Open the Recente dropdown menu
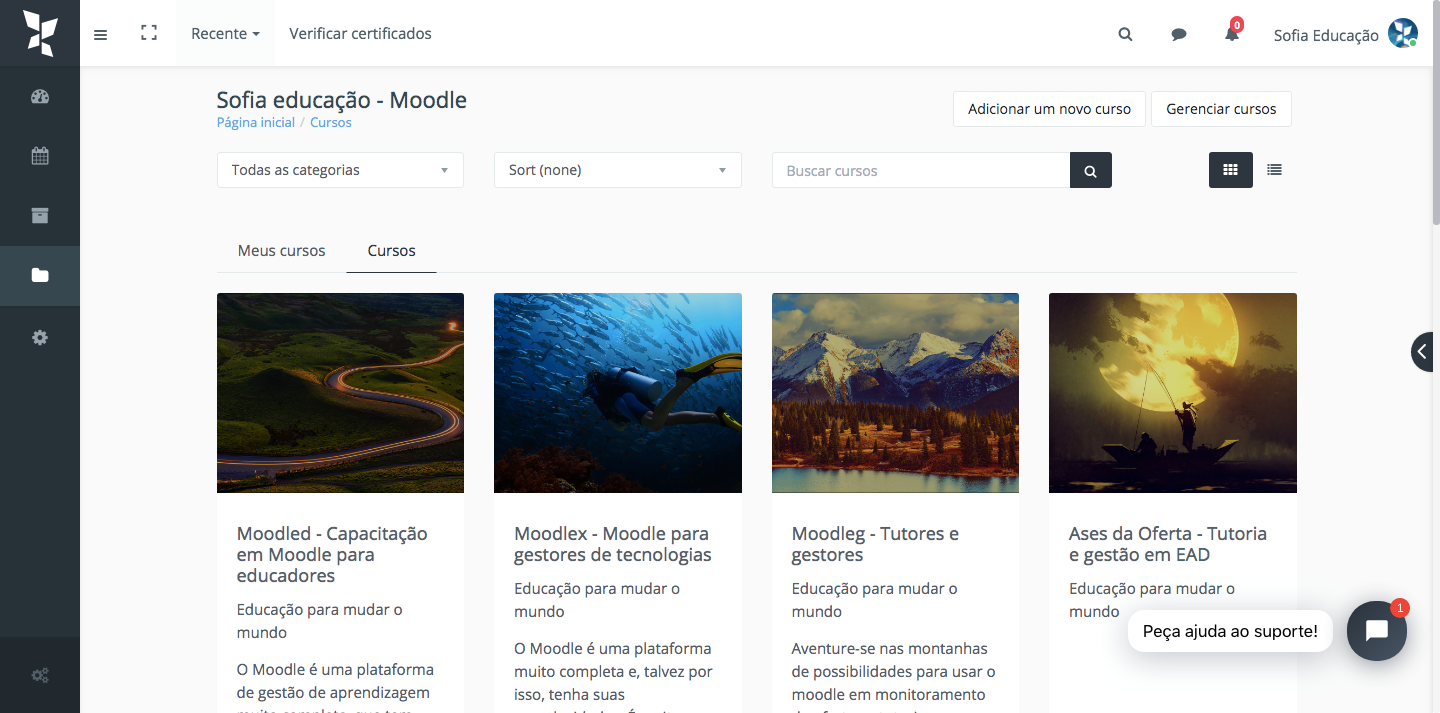Screen dimensions: 1440x713 [x=225, y=34]
